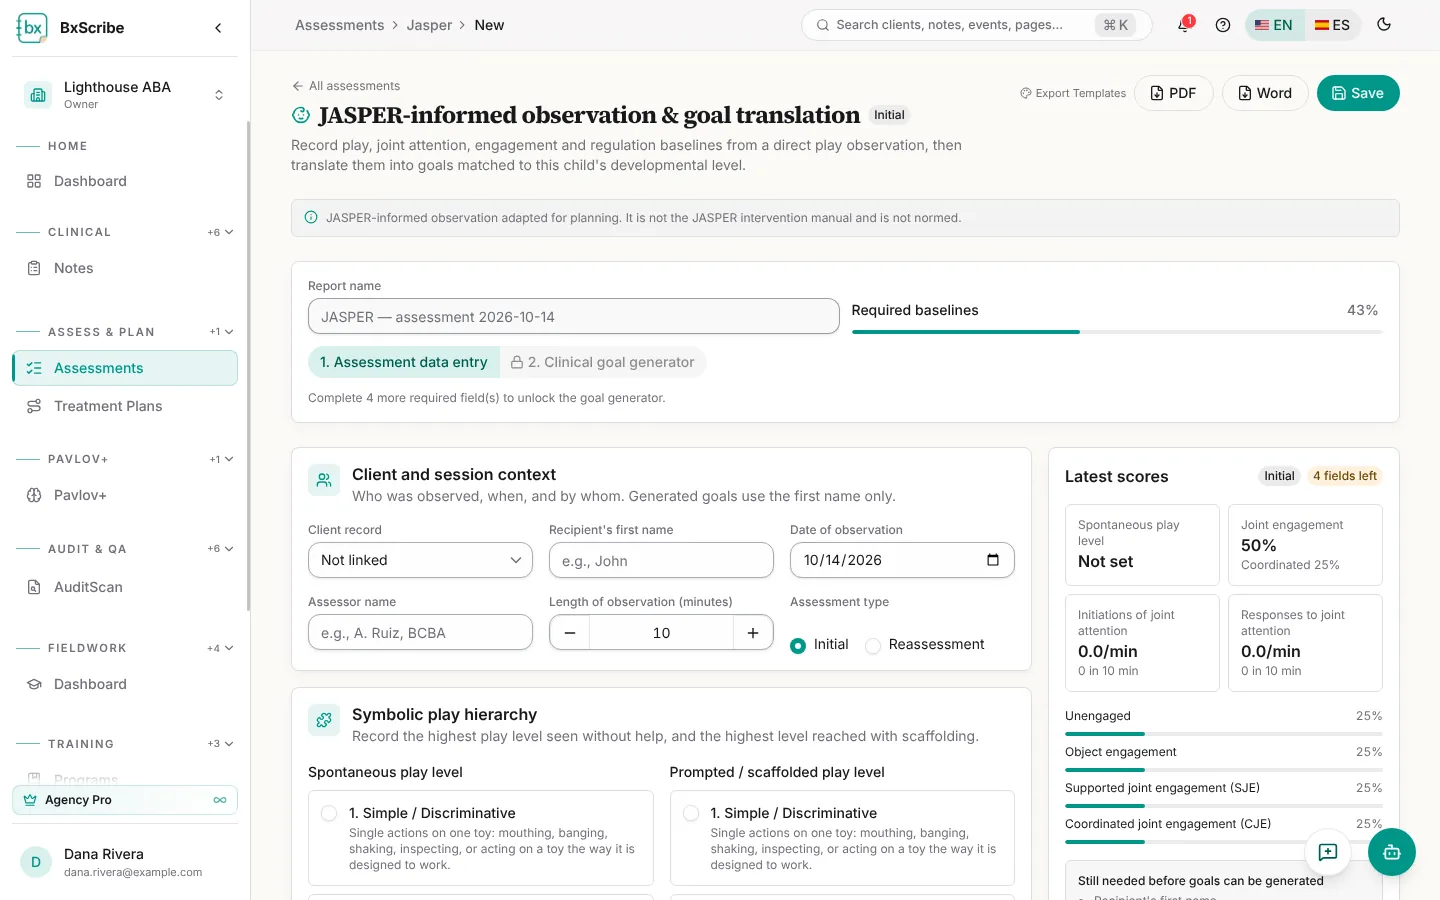The width and height of the screenshot is (1440, 900).
Task: Choose spontaneous level 1. Simple / Discriminative
Action: 481,838
